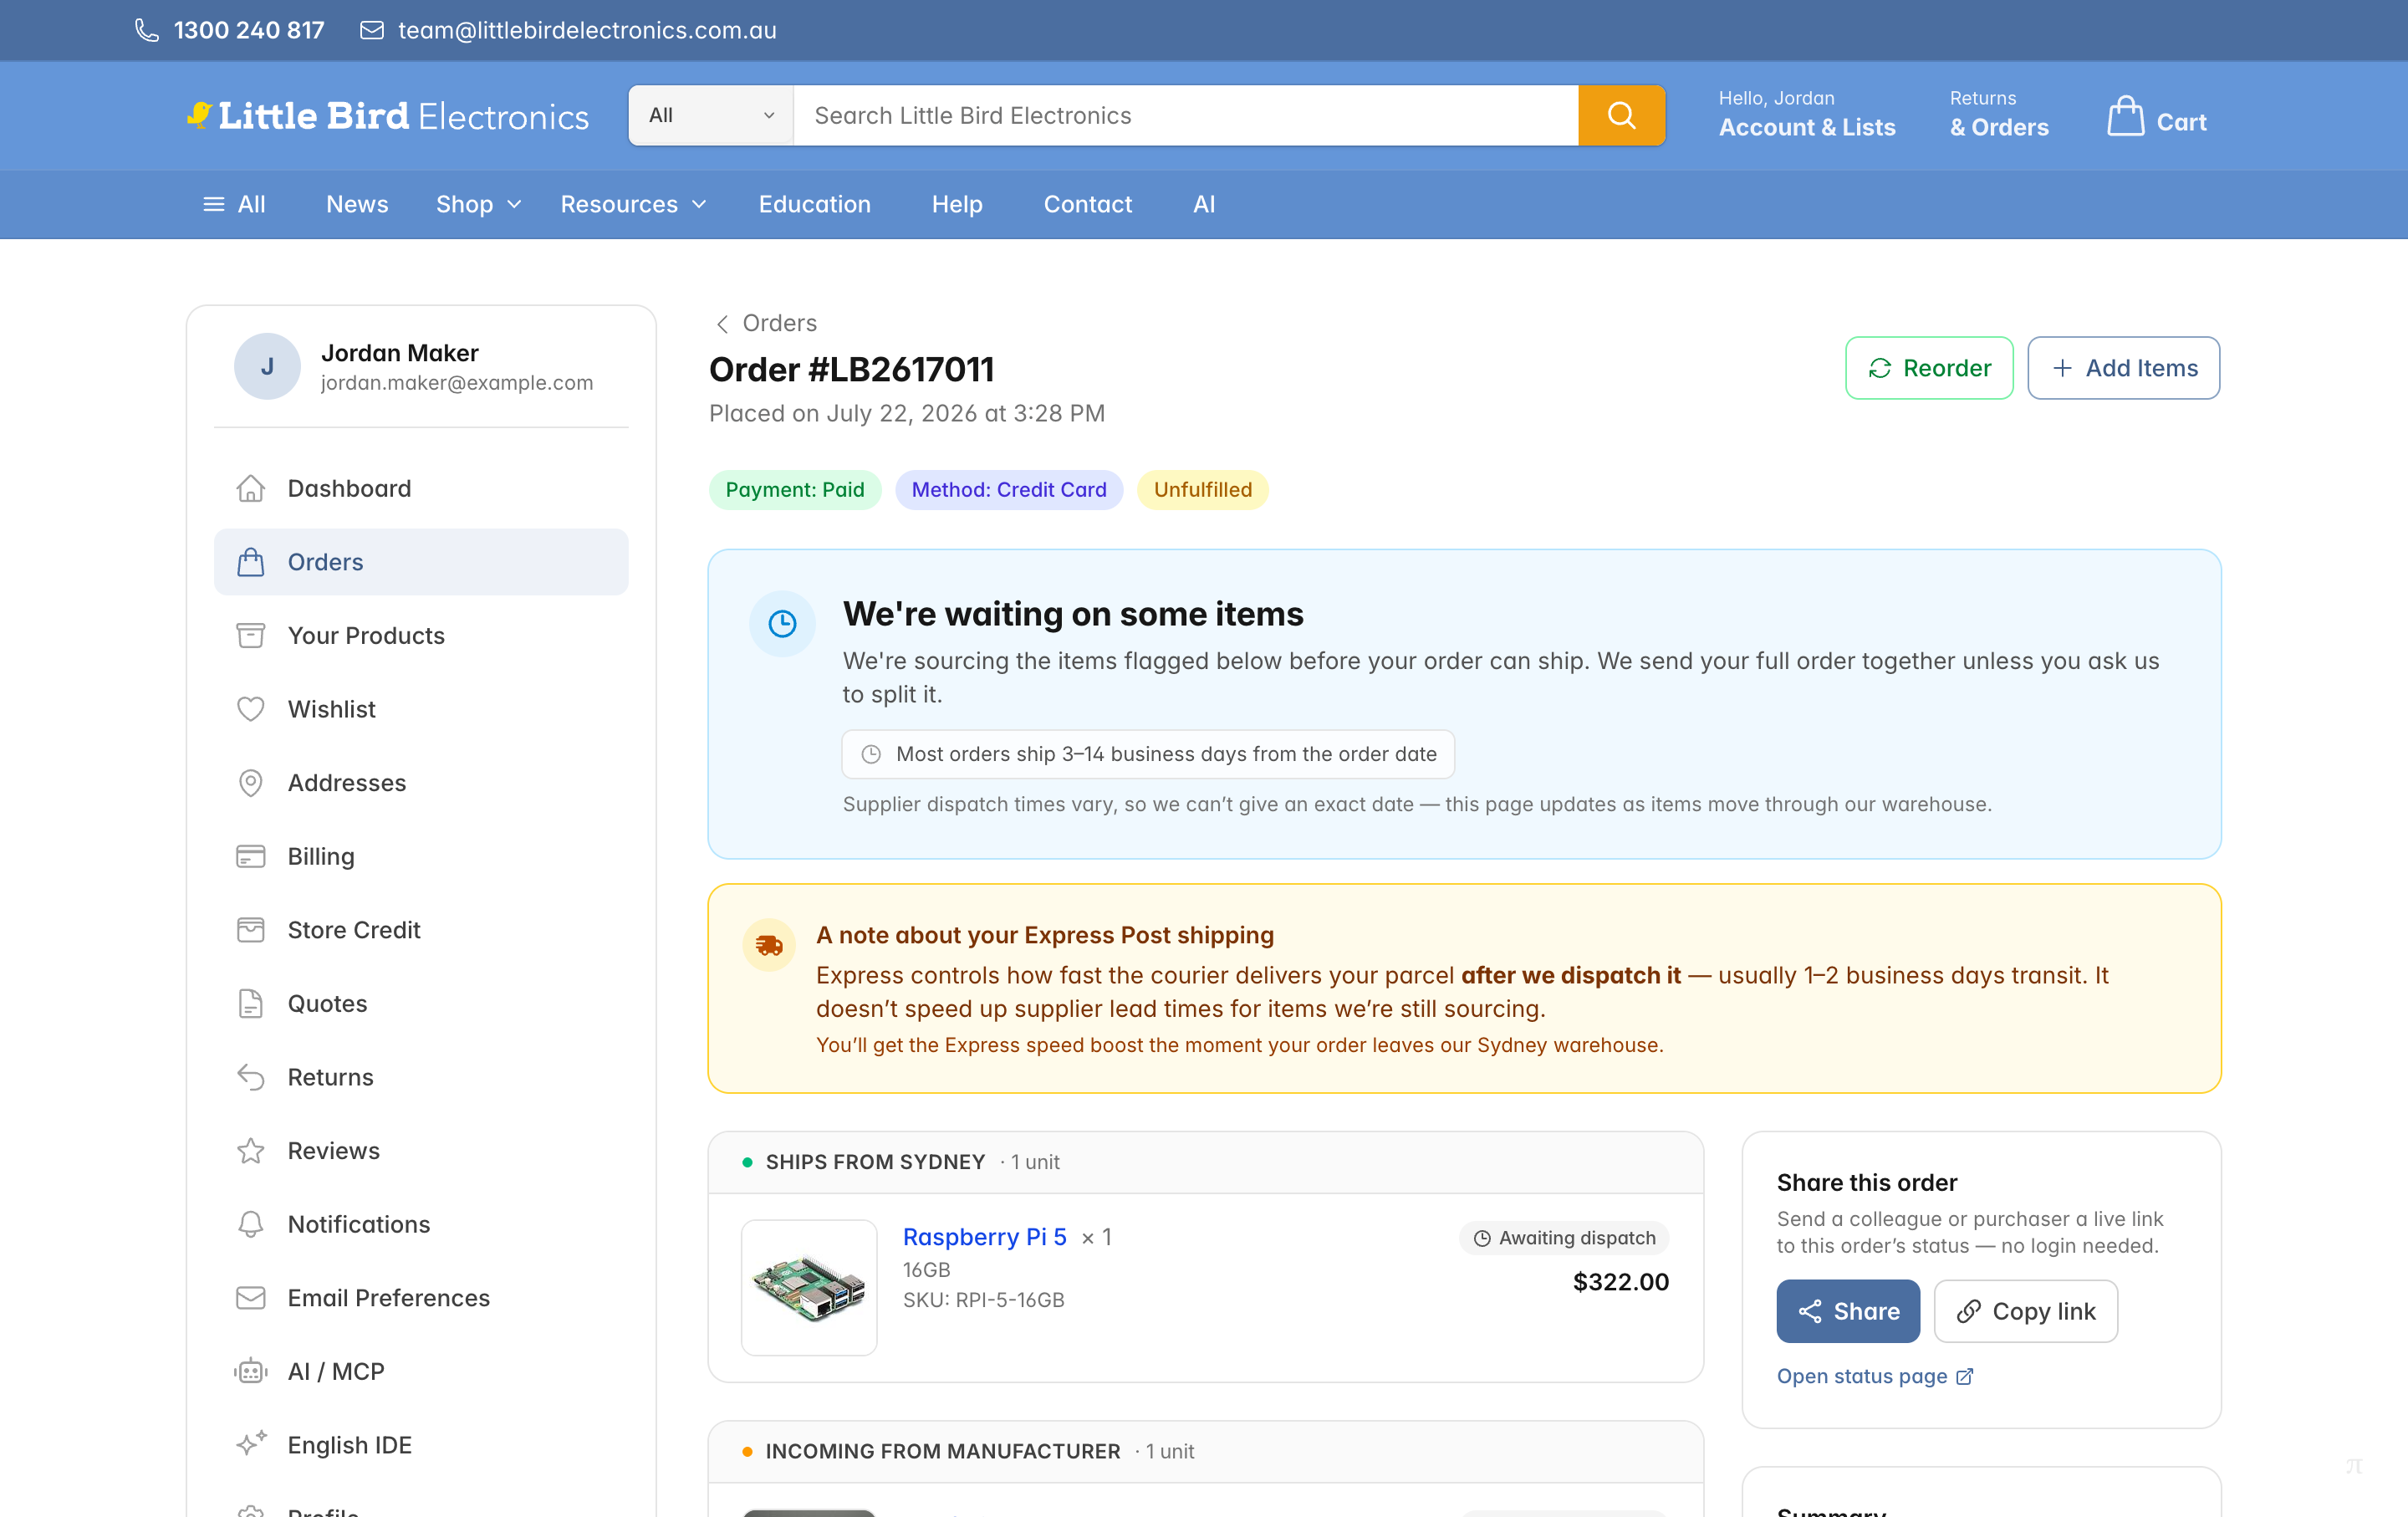This screenshot has height=1517, width=2408.
Task: Open the News menu item
Action: (357, 204)
